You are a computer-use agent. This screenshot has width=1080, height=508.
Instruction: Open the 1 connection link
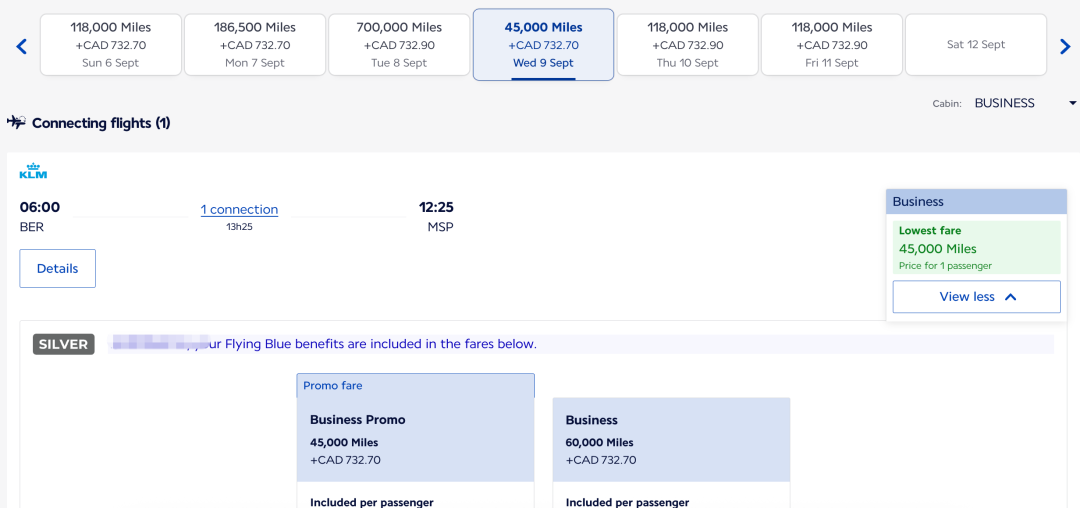(x=240, y=209)
